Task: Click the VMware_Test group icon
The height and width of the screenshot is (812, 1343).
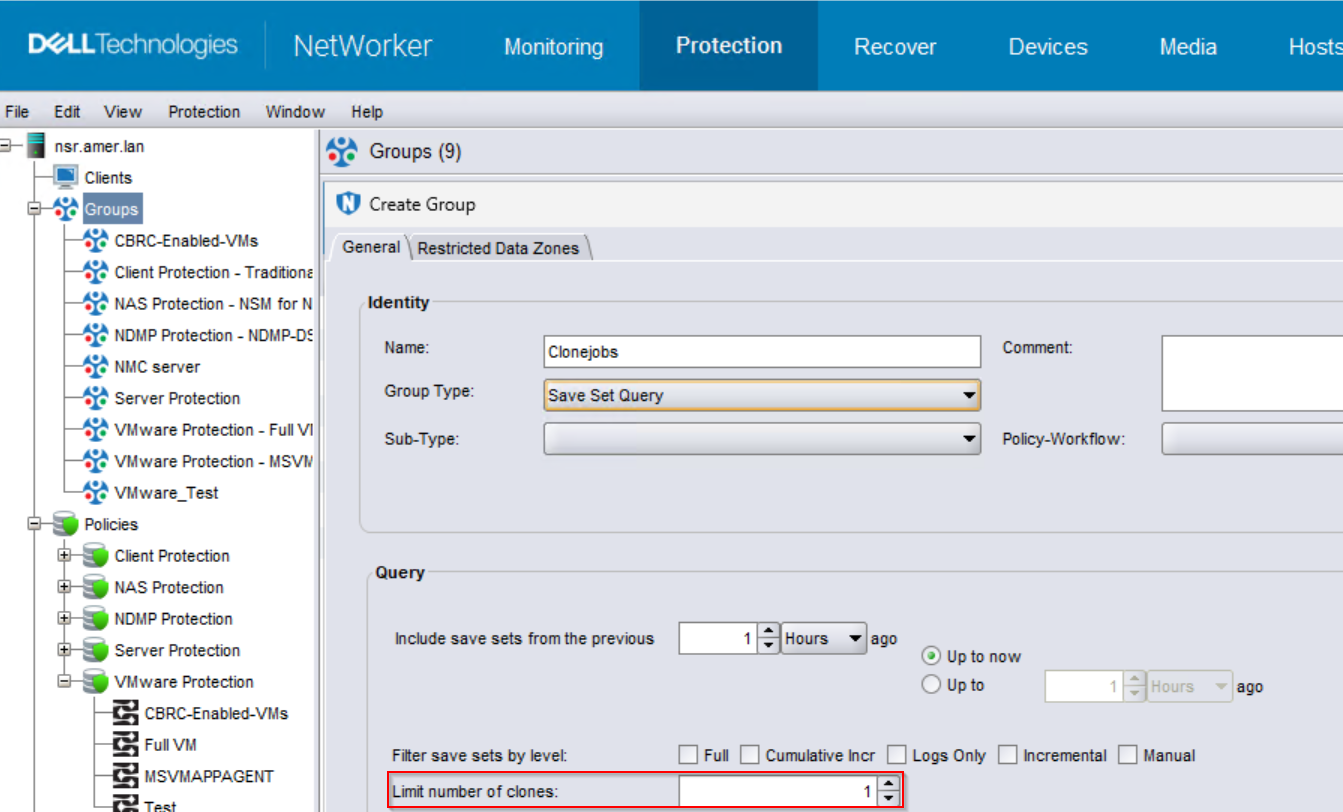Action: tap(96, 492)
